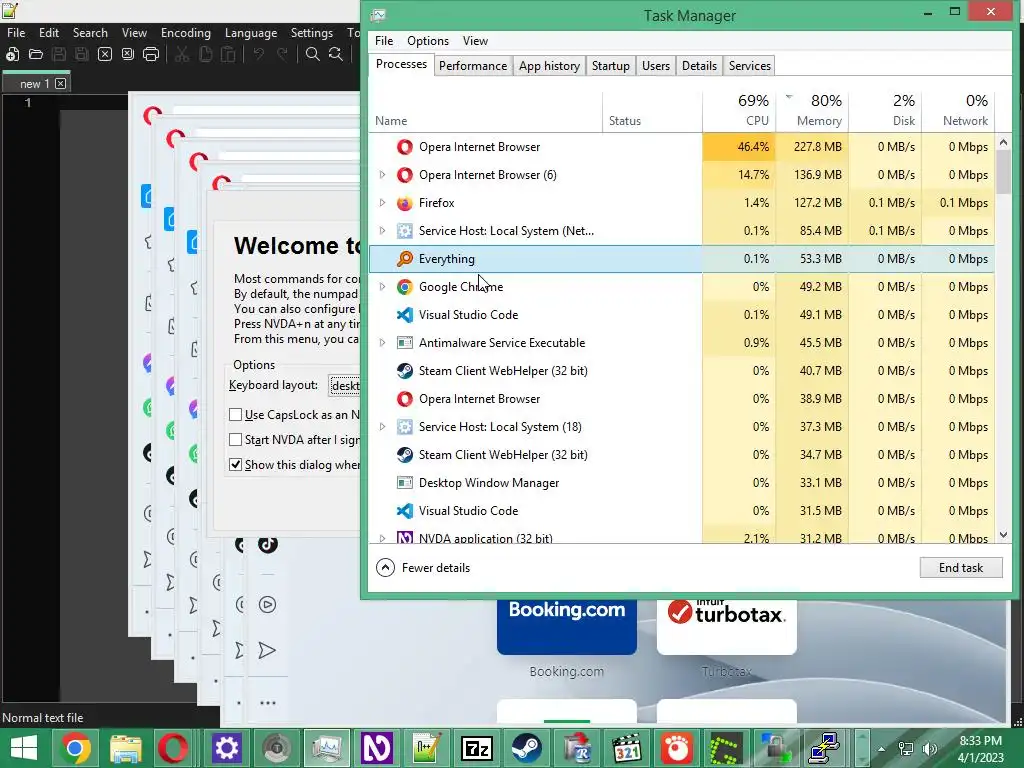This screenshot has height=768, width=1024.
Task: Open the TurboTax speed dial tile
Action: pos(726,627)
